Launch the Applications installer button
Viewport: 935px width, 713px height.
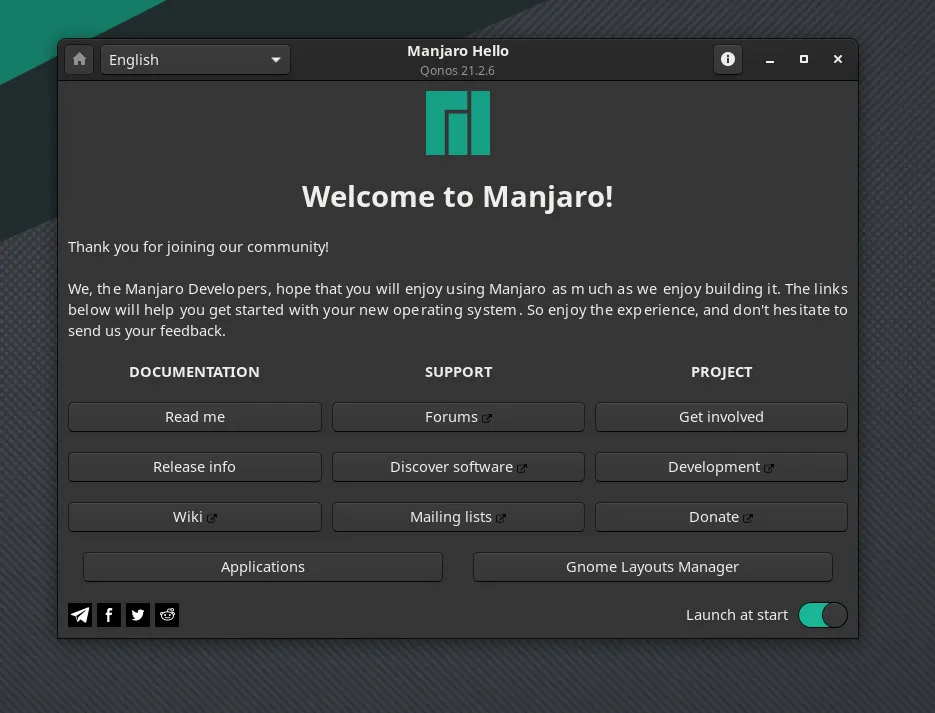[x=262, y=567]
